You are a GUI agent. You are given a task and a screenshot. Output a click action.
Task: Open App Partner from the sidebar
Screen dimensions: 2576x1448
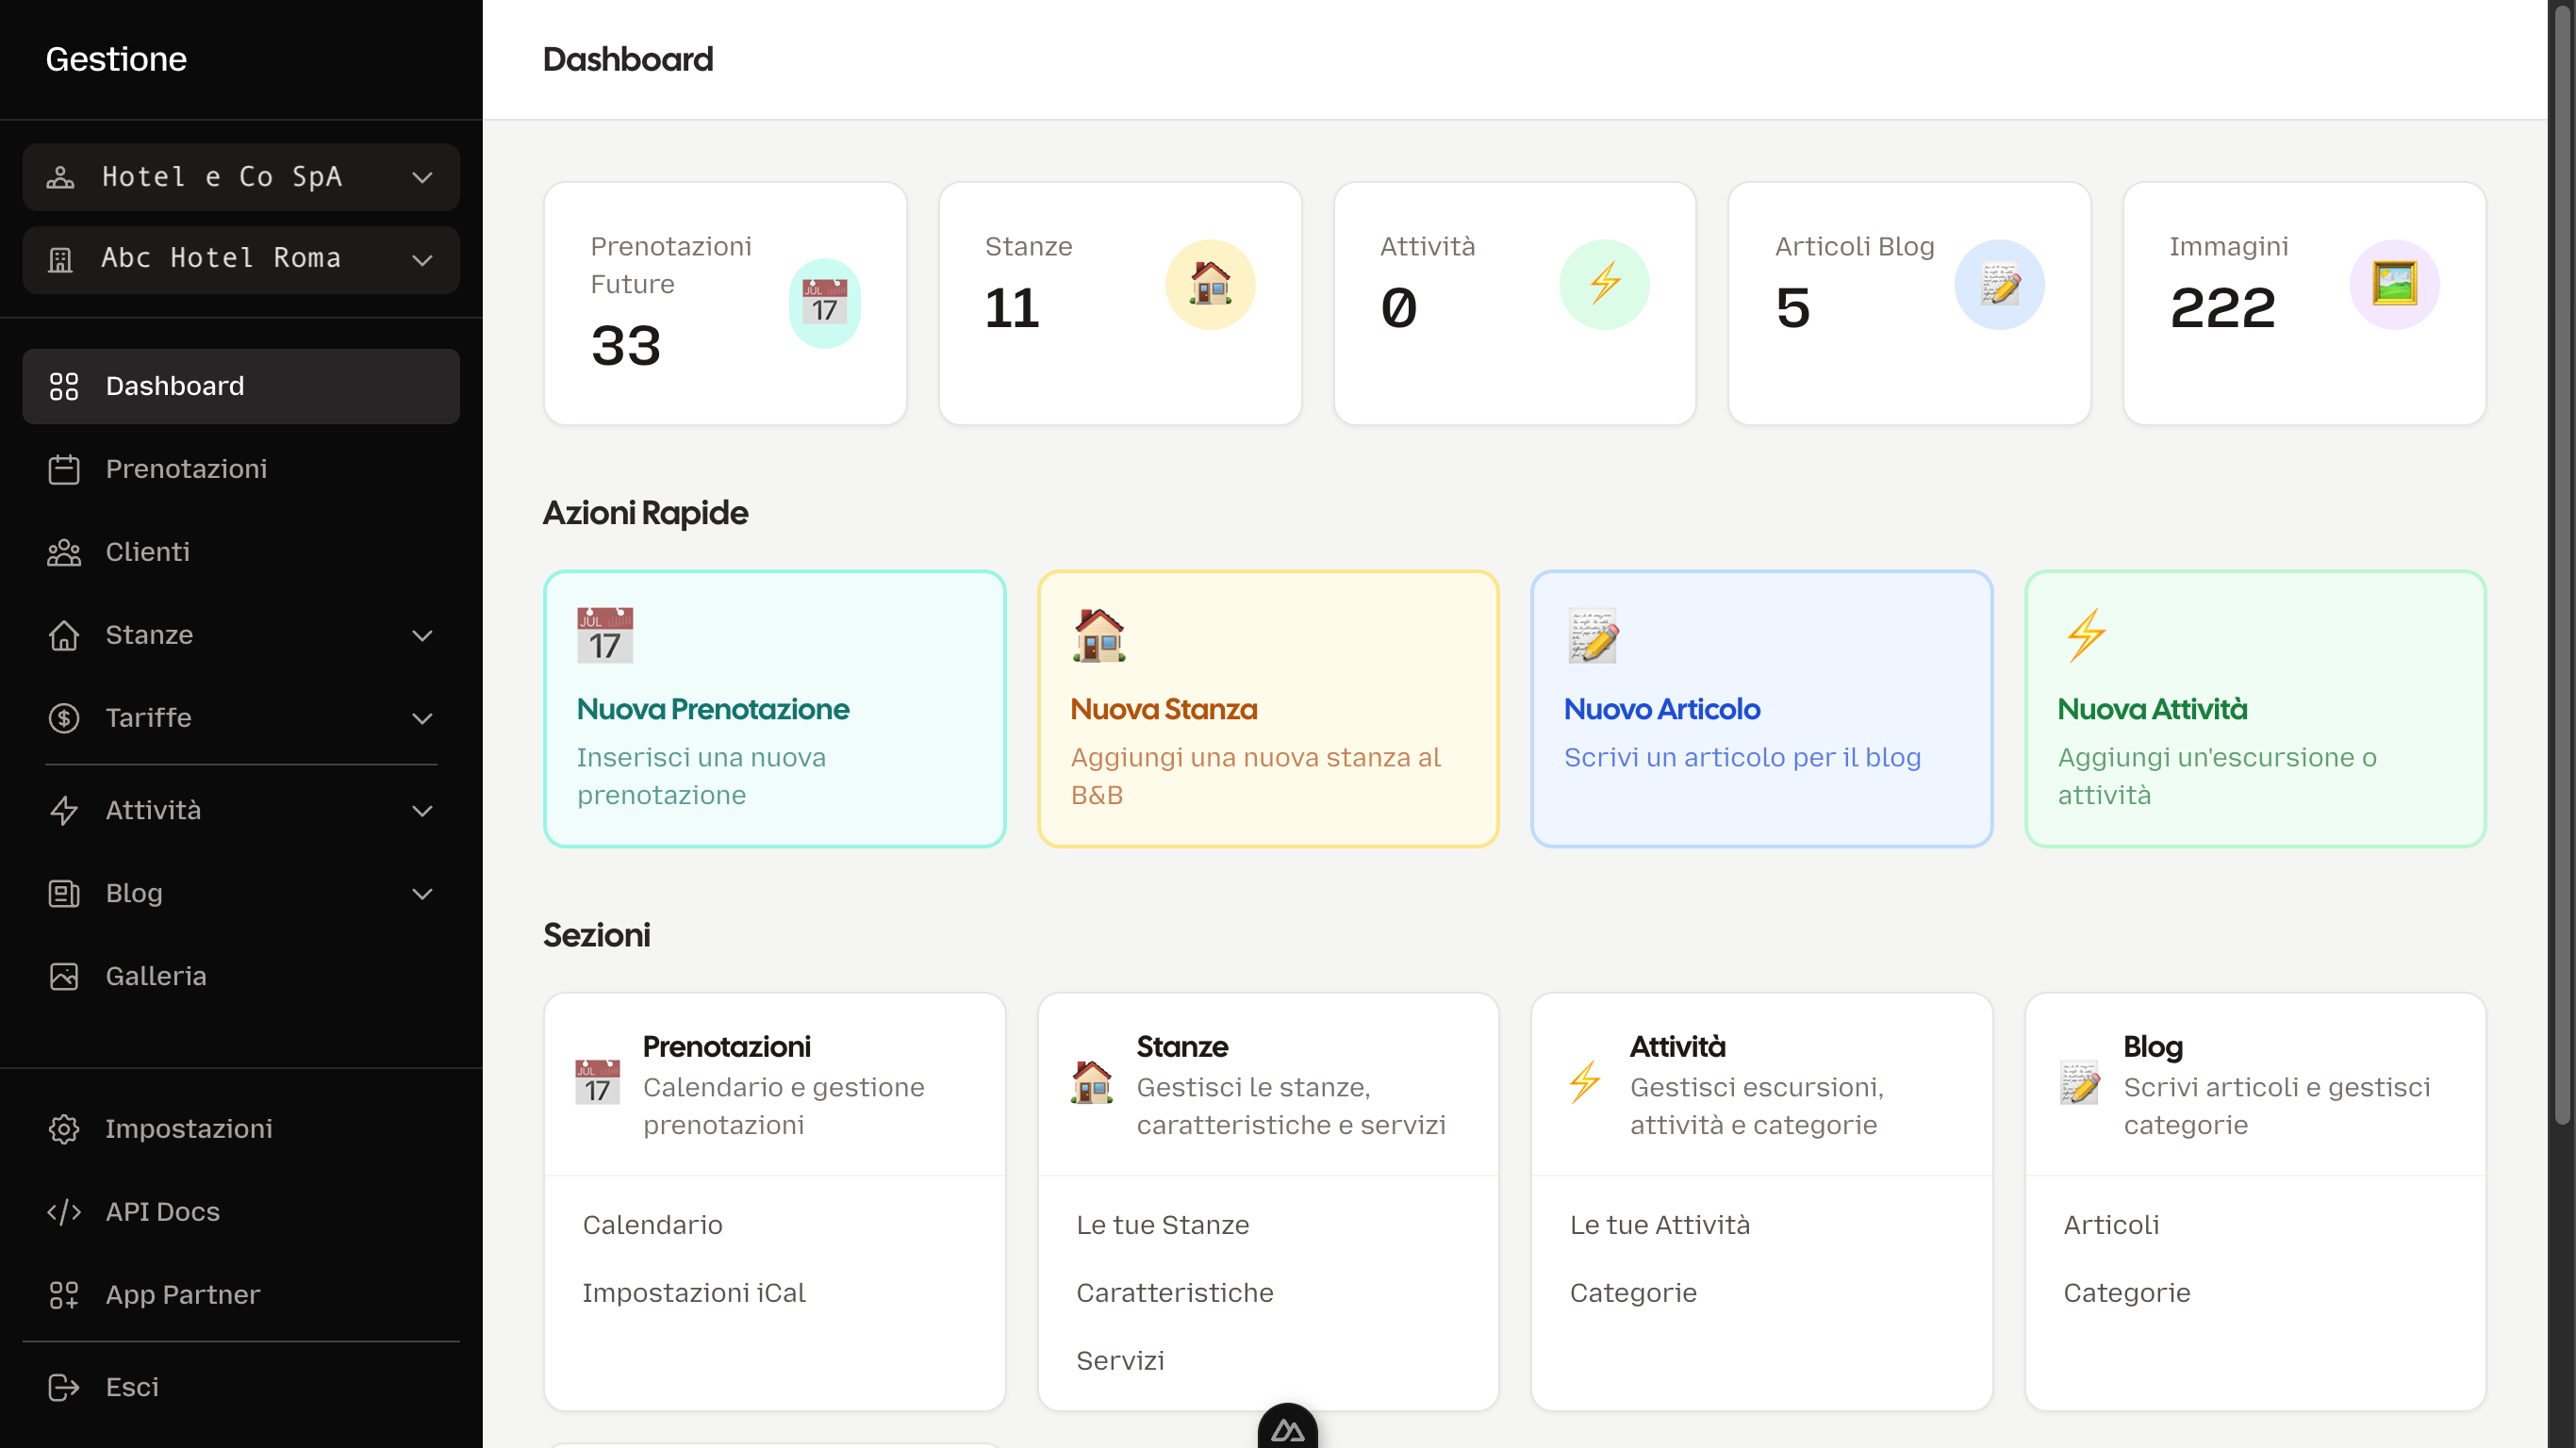pos(241,1295)
